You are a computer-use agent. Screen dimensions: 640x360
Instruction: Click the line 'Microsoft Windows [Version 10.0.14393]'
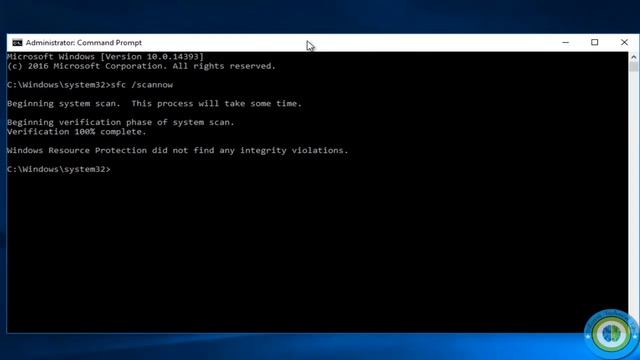pyautogui.click(x=105, y=56)
